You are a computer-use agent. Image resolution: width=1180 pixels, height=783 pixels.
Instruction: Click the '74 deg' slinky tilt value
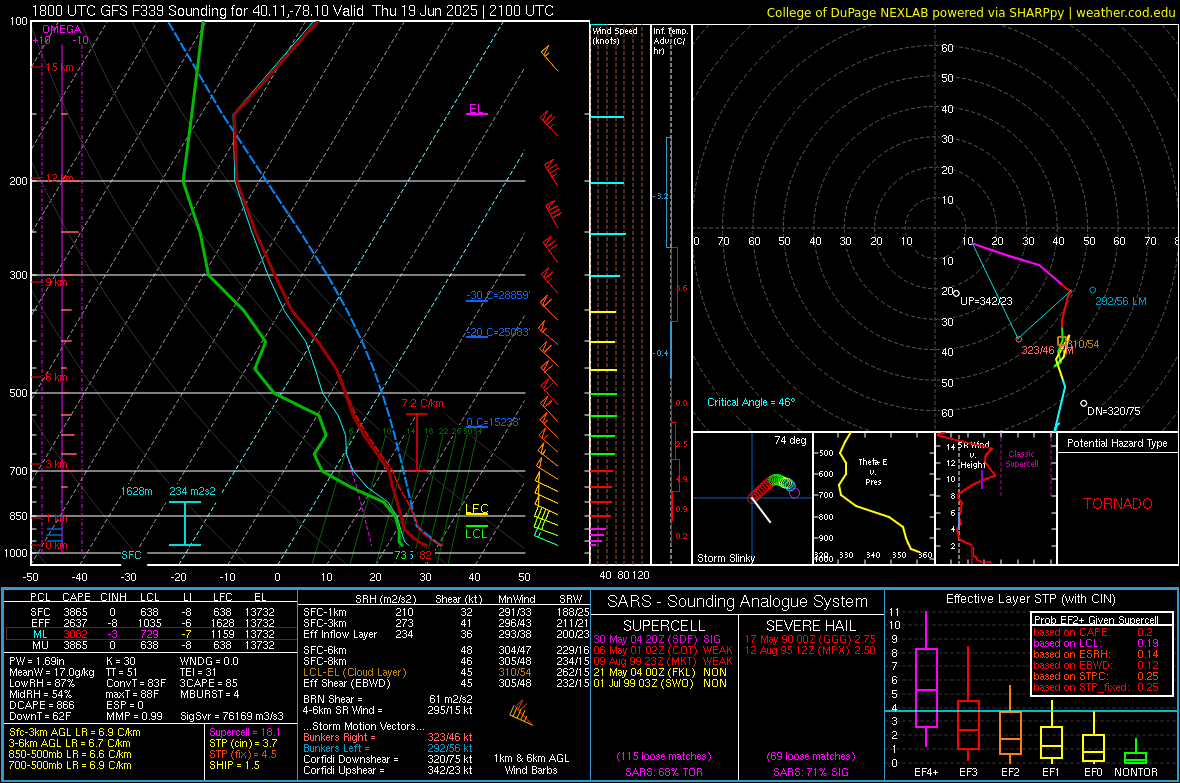pos(790,440)
